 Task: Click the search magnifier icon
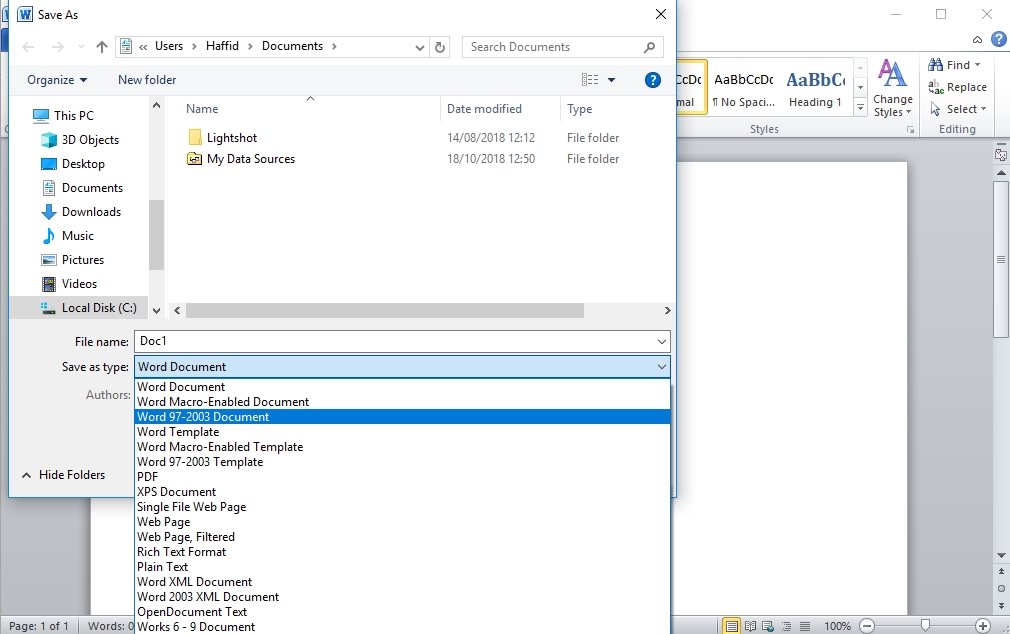coord(649,47)
